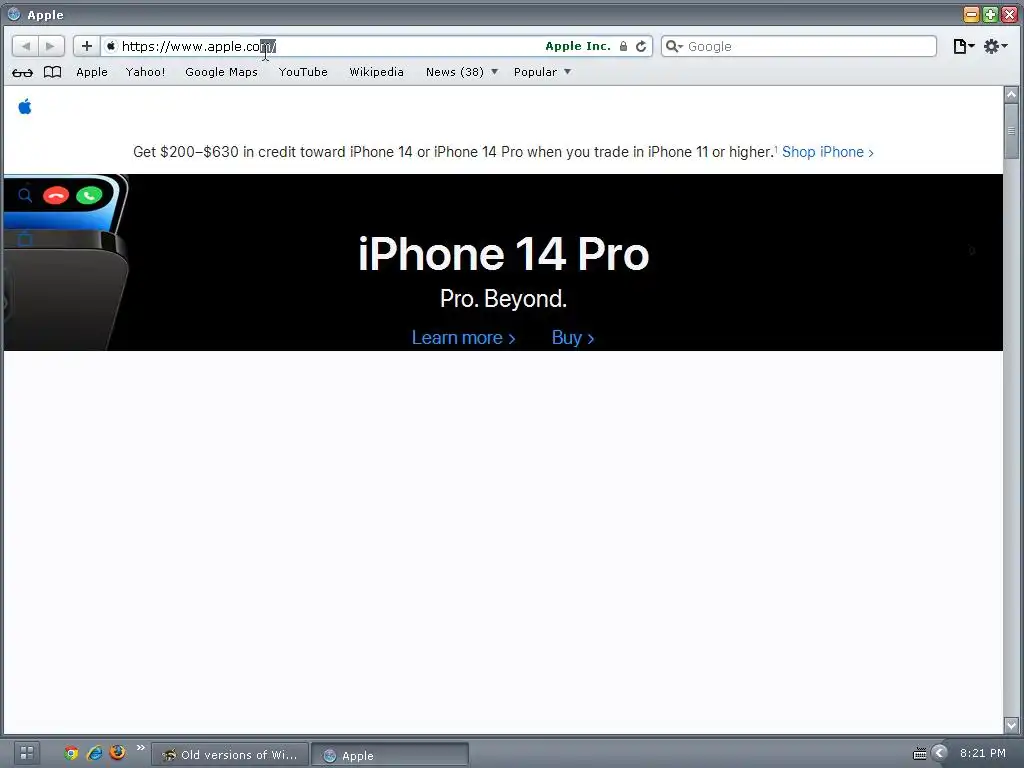The width and height of the screenshot is (1024, 768).
Task: Add bookmark with the plus button
Action: click(86, 46)
